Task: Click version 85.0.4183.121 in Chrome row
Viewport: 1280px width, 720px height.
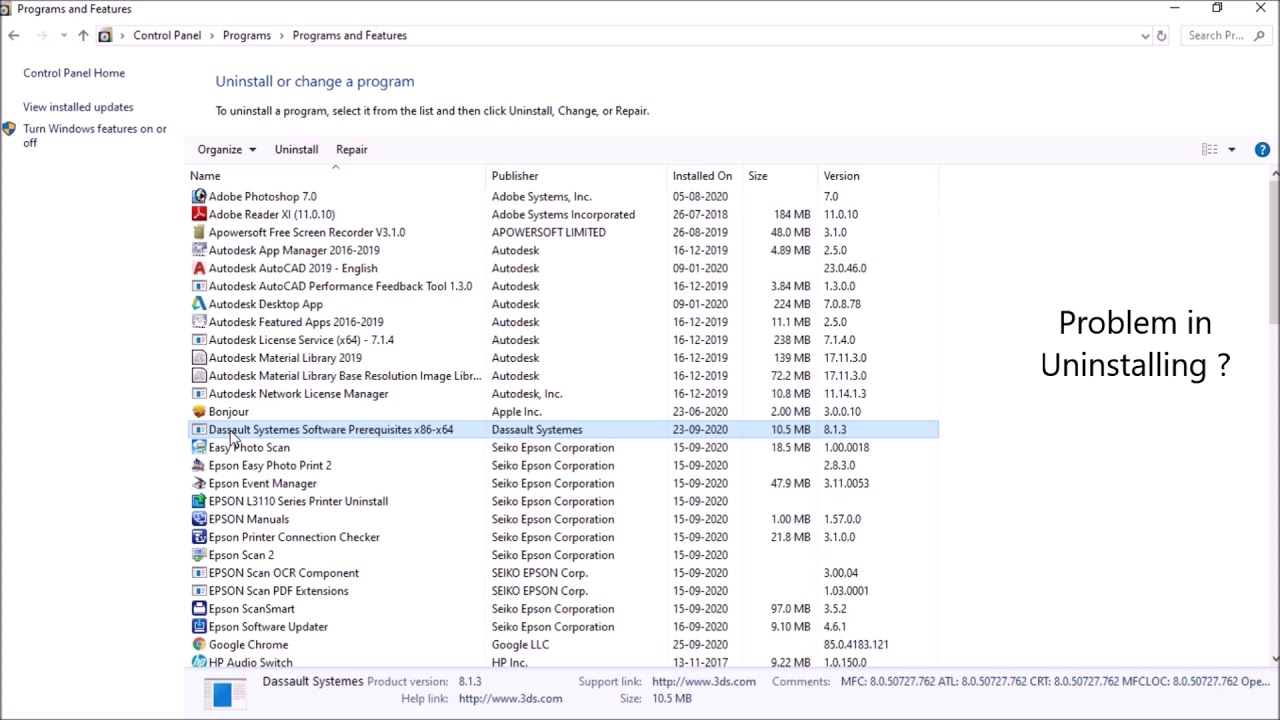Action: click(856, 645)
